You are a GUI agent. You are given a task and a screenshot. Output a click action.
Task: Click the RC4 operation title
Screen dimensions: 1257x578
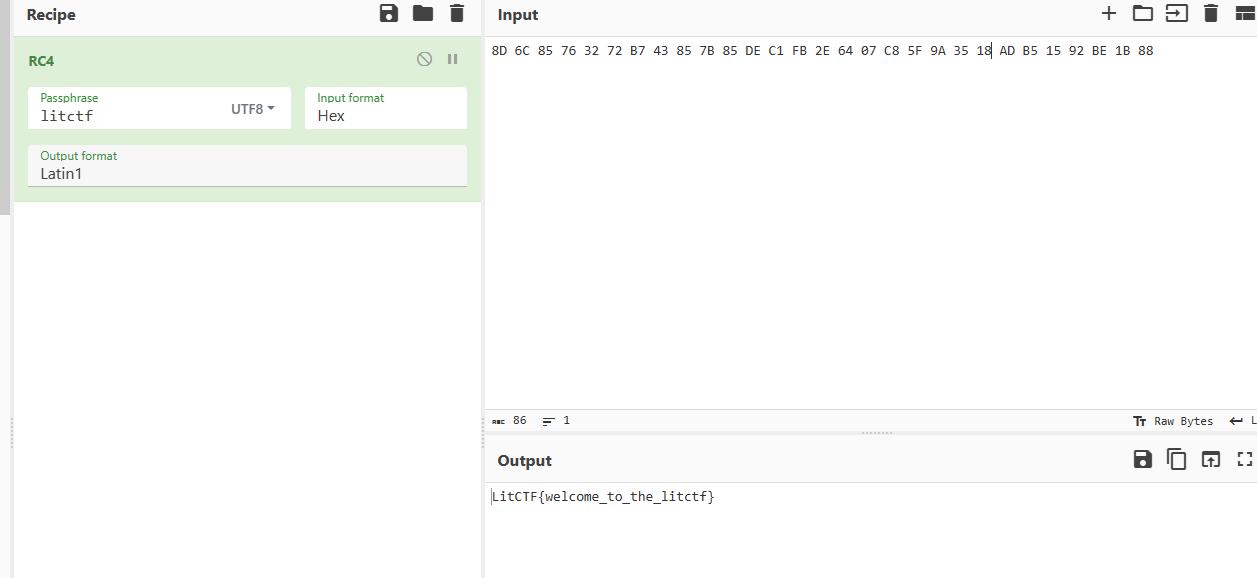41,61
